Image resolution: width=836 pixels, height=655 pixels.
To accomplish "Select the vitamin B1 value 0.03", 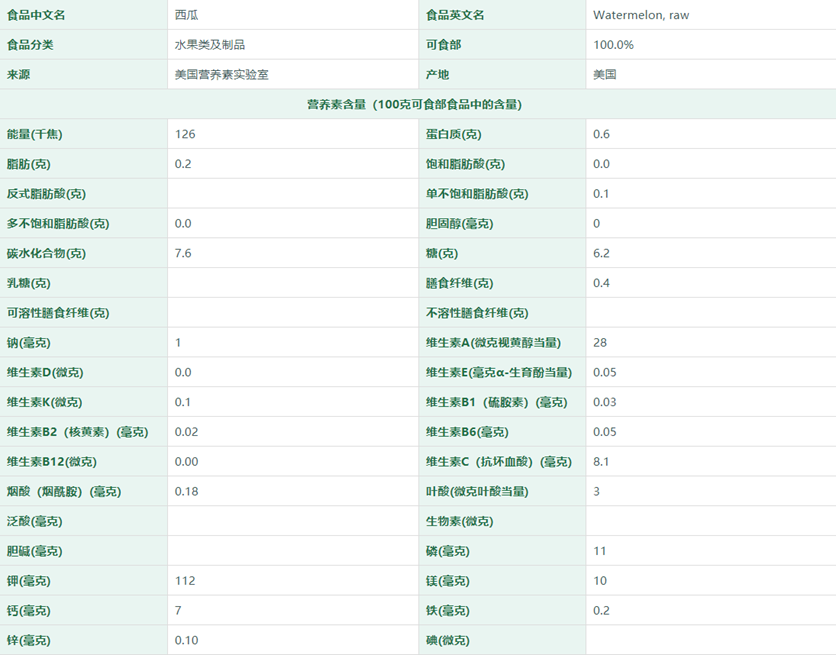I will [605, 402].
